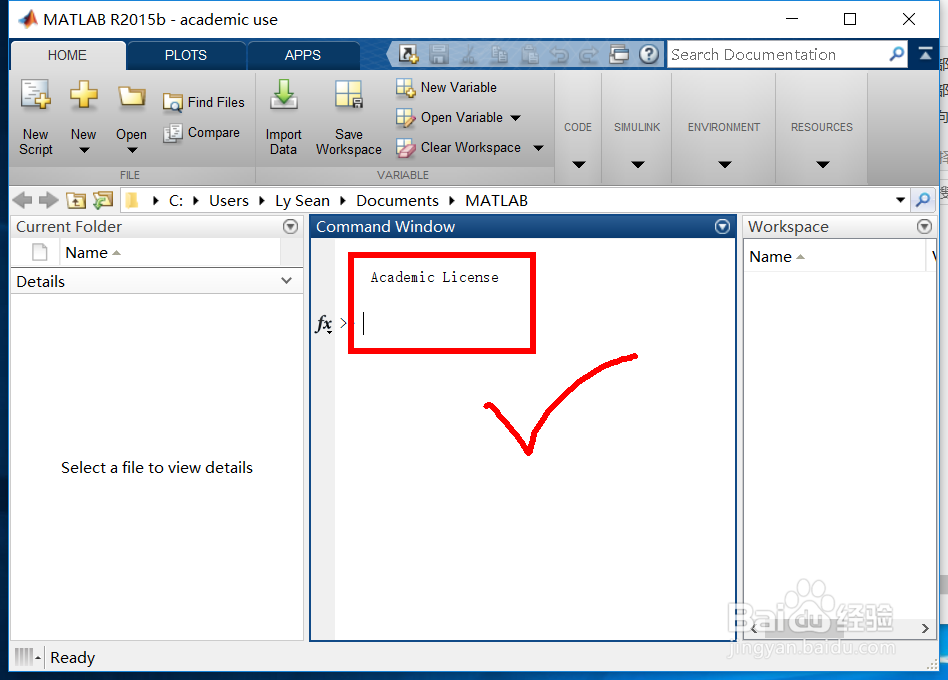Image resolution: width=948 pixels, height=680 pixels.
Task: Expand the Open dropdown arrow
Action: point(132,151)
